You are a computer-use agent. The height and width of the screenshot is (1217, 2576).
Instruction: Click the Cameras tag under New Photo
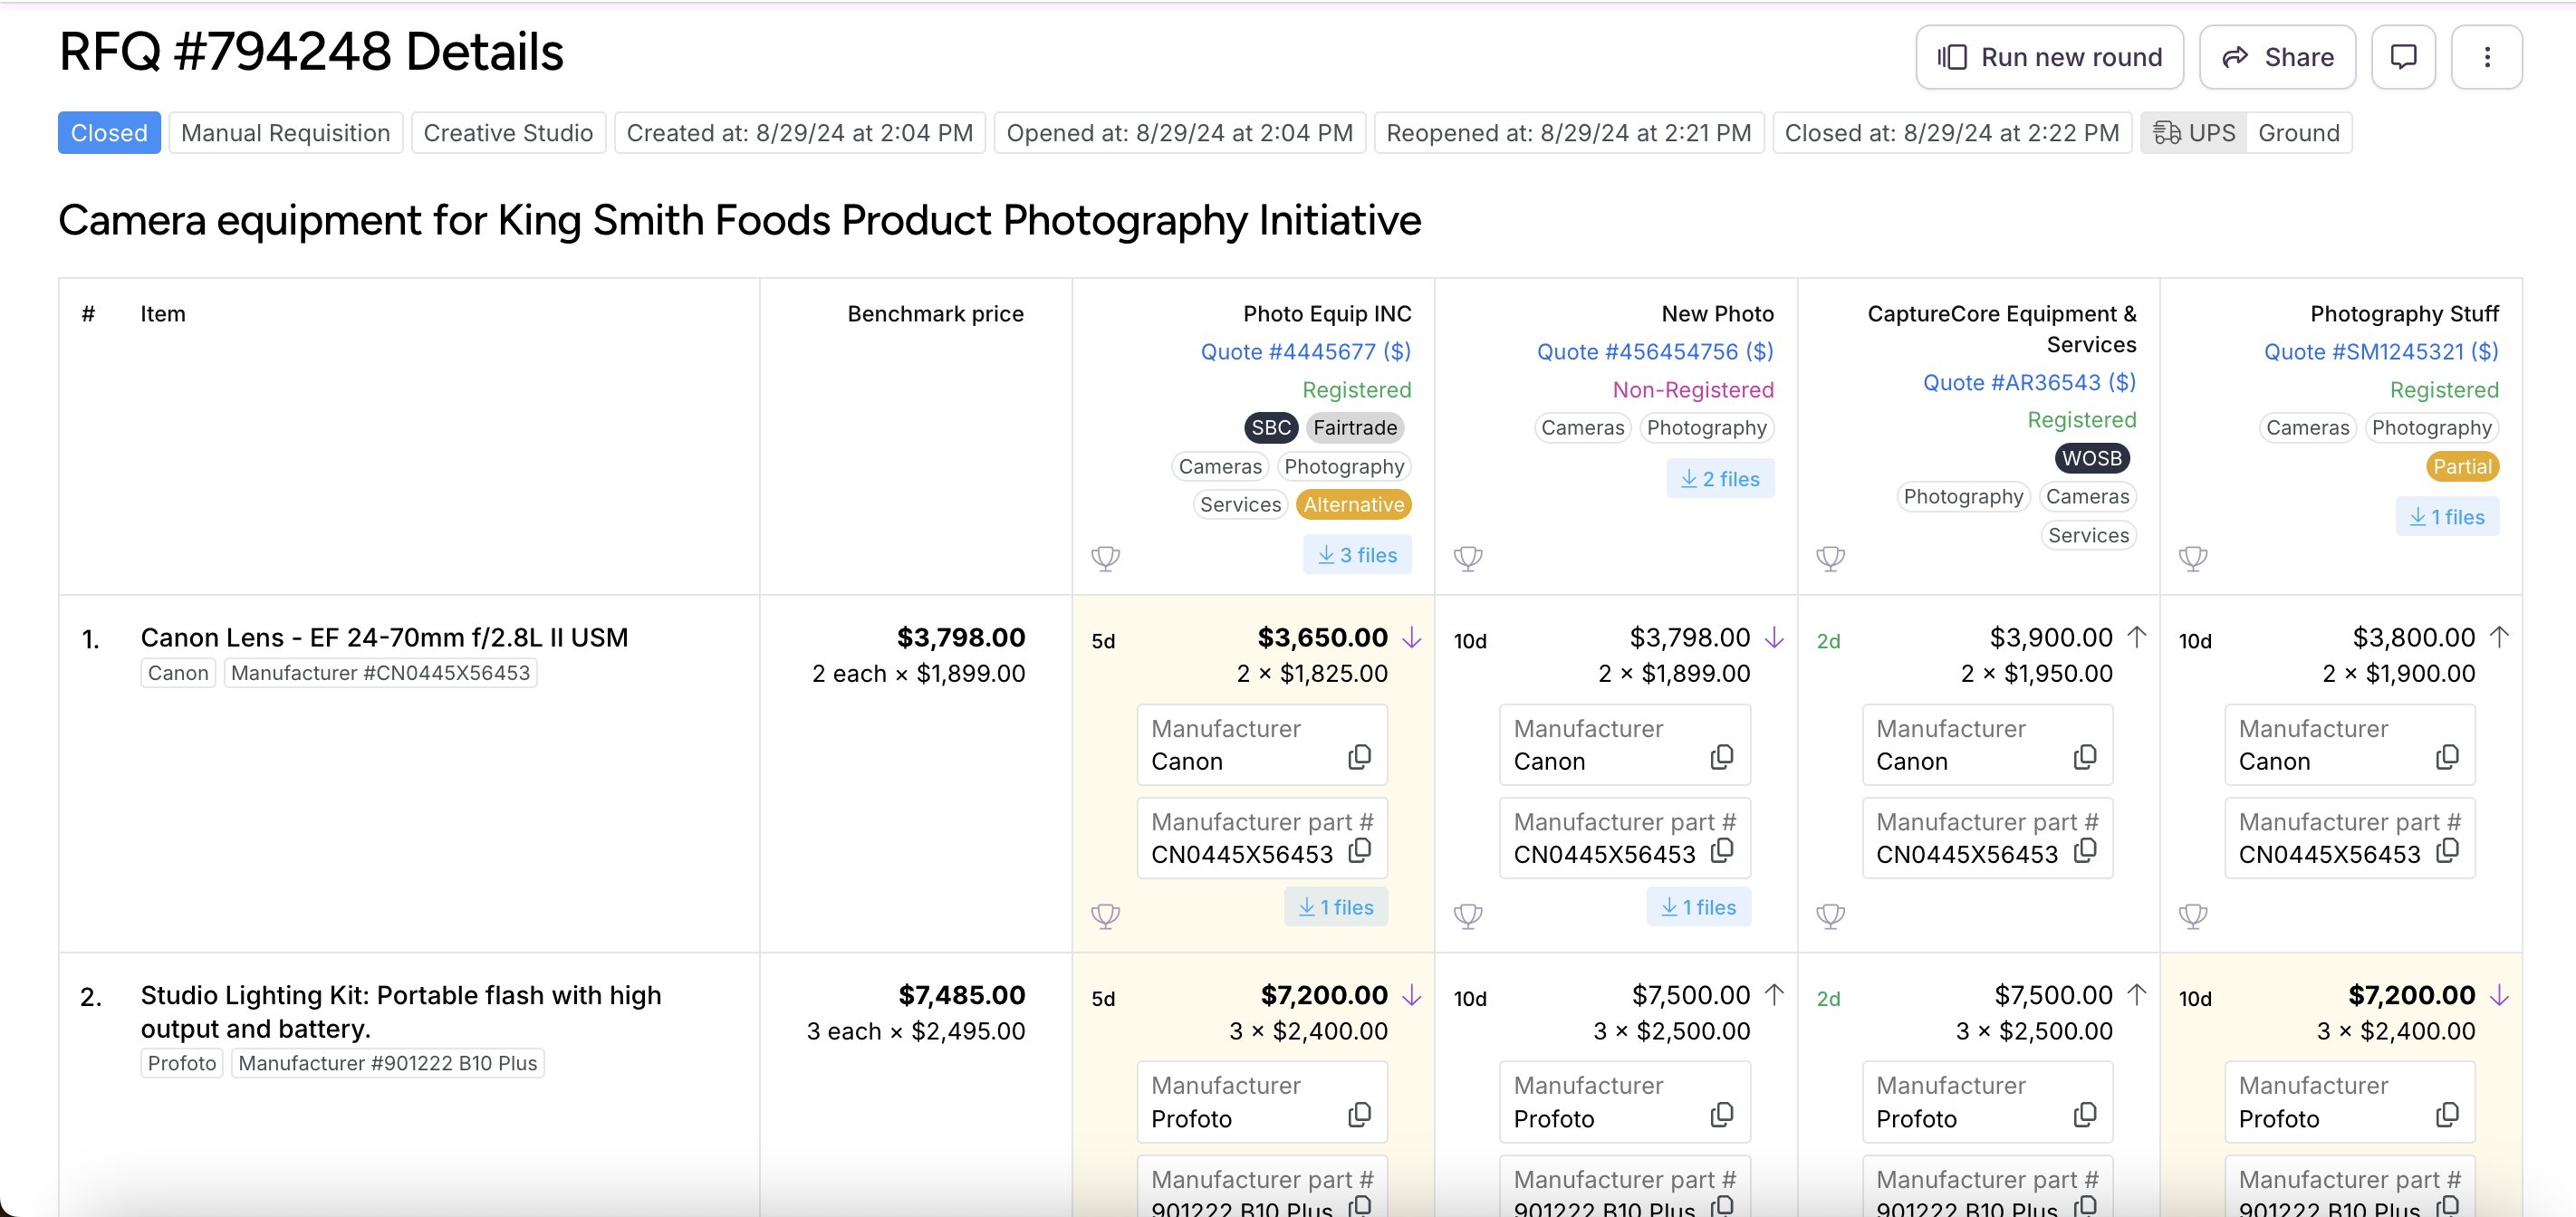(x=1582, y=427)
